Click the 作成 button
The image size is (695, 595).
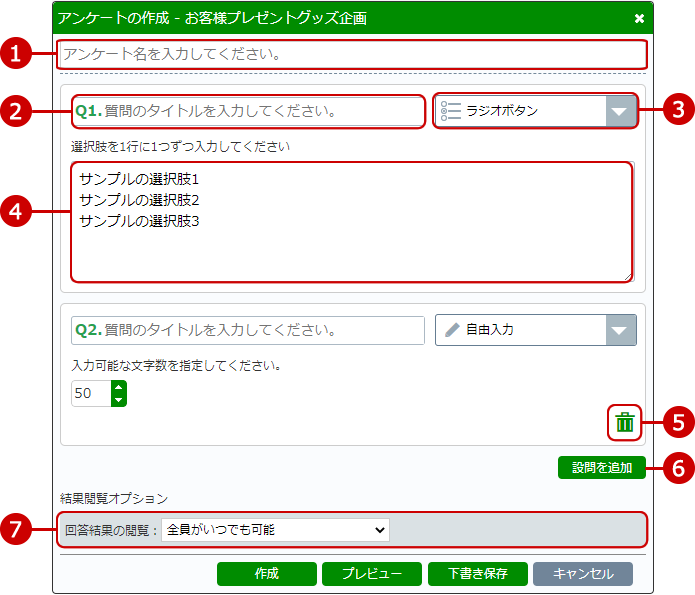tap(267, 574)
